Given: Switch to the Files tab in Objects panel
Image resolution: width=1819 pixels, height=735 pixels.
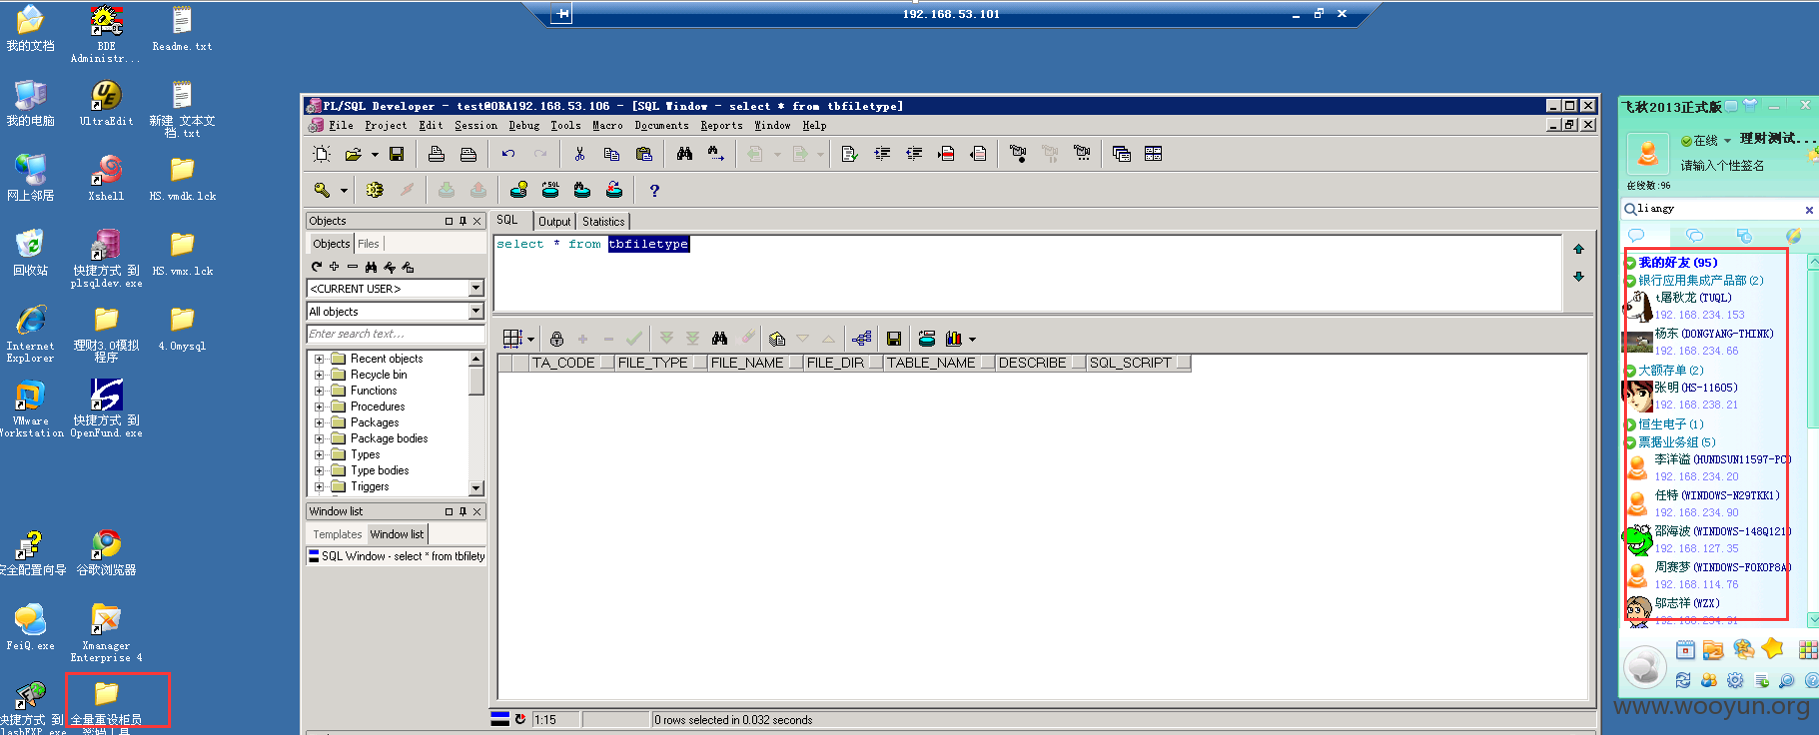Looking at the screenshot, I should pos(368,244).
